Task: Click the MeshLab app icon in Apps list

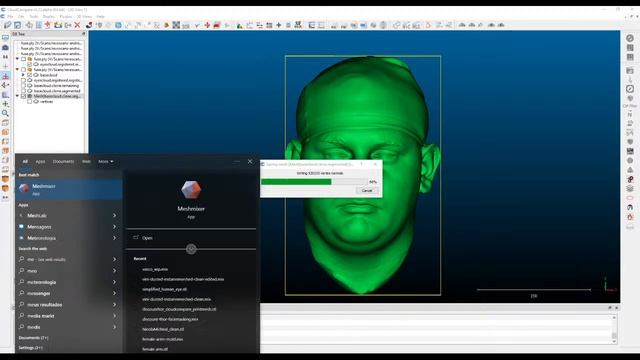Action: tap(21, 215)
